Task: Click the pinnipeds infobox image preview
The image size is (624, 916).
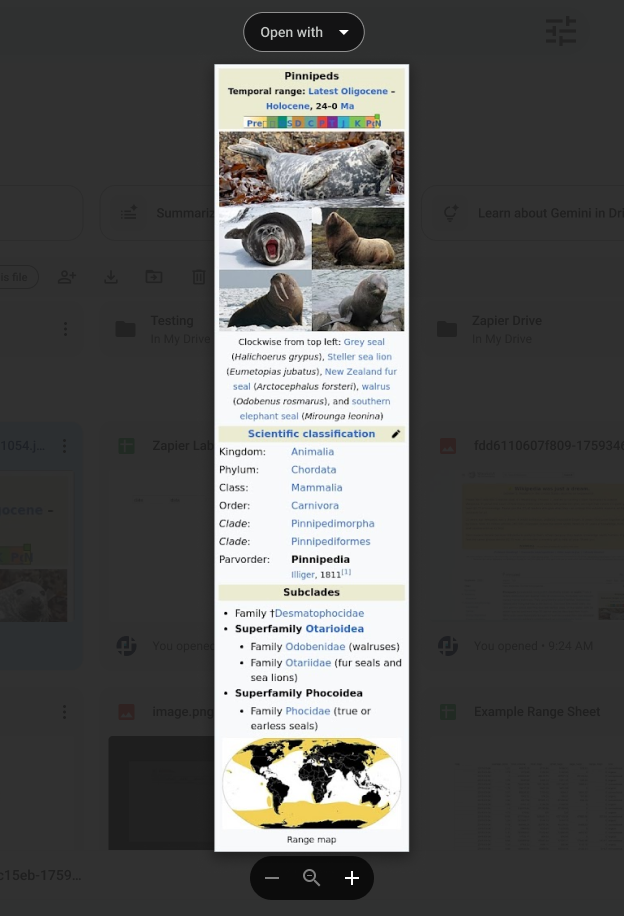Action: [x=311, y=457]
